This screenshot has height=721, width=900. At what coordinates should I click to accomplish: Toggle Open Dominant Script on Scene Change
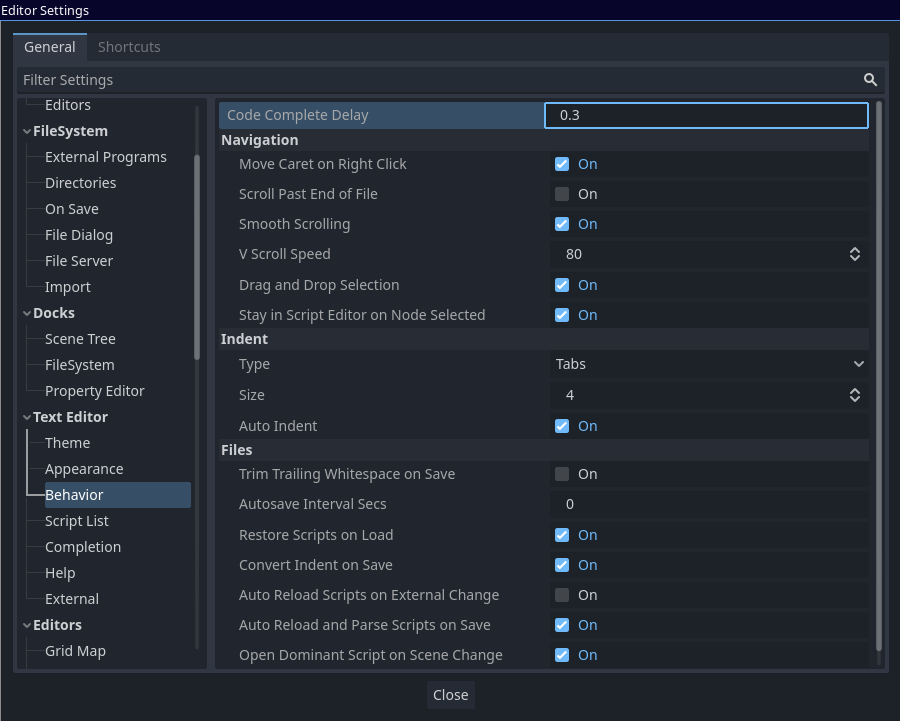562,655
